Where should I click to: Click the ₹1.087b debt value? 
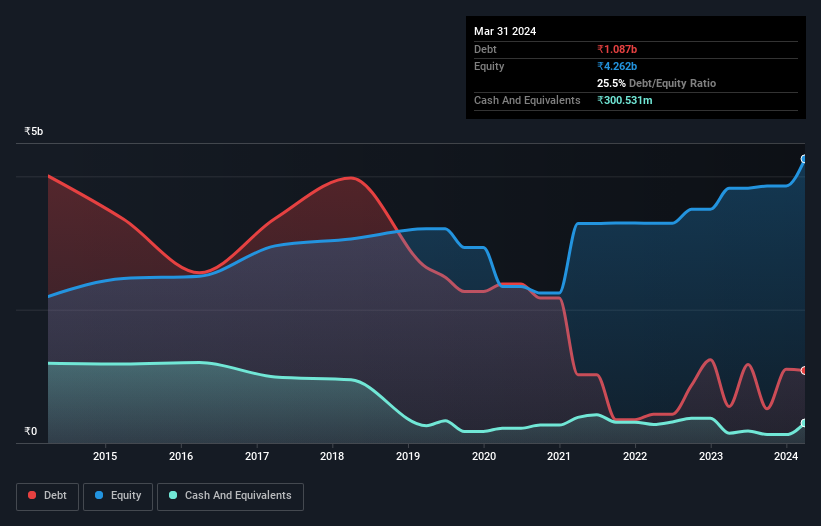(x=617, y=49)
